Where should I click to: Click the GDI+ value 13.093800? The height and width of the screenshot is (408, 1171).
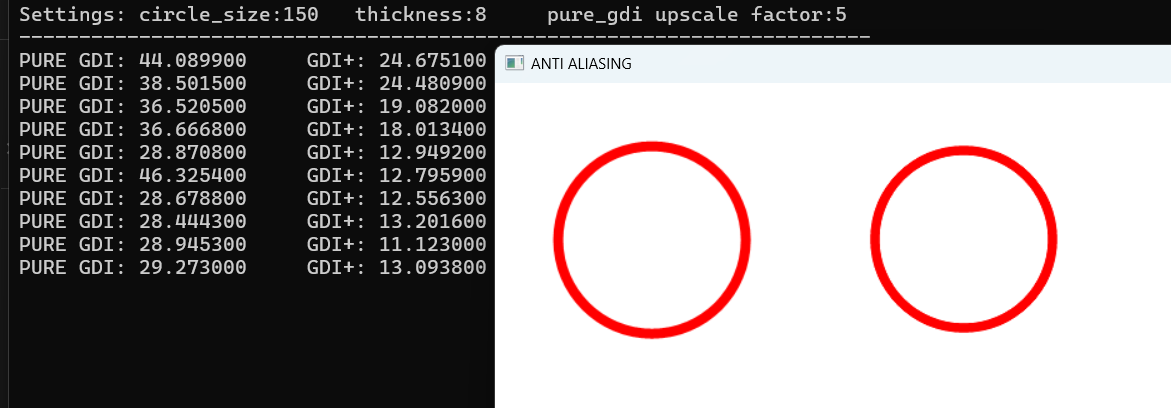(432, 268)
